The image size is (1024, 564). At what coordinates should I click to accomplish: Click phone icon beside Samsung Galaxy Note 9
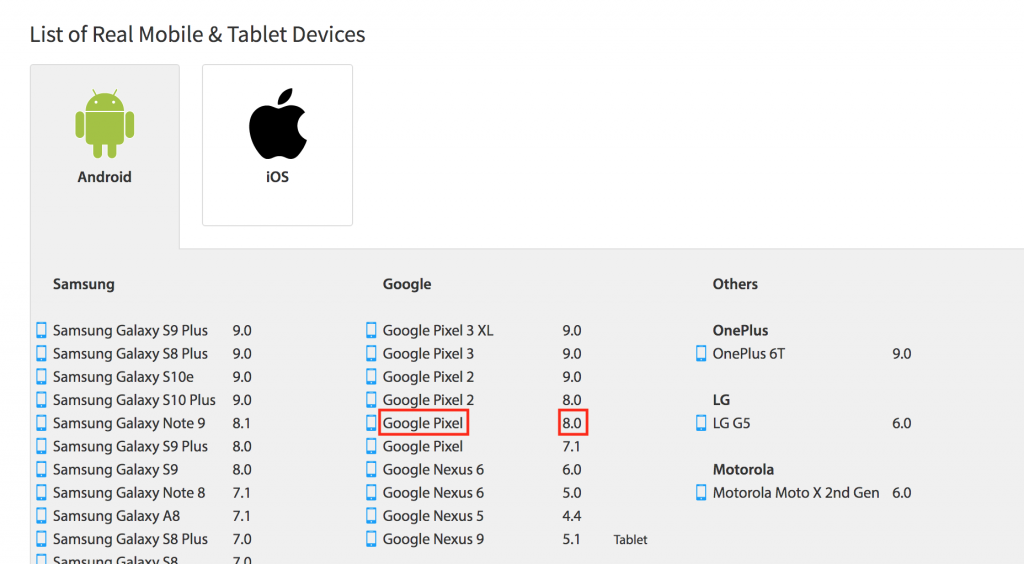point(41,423)
